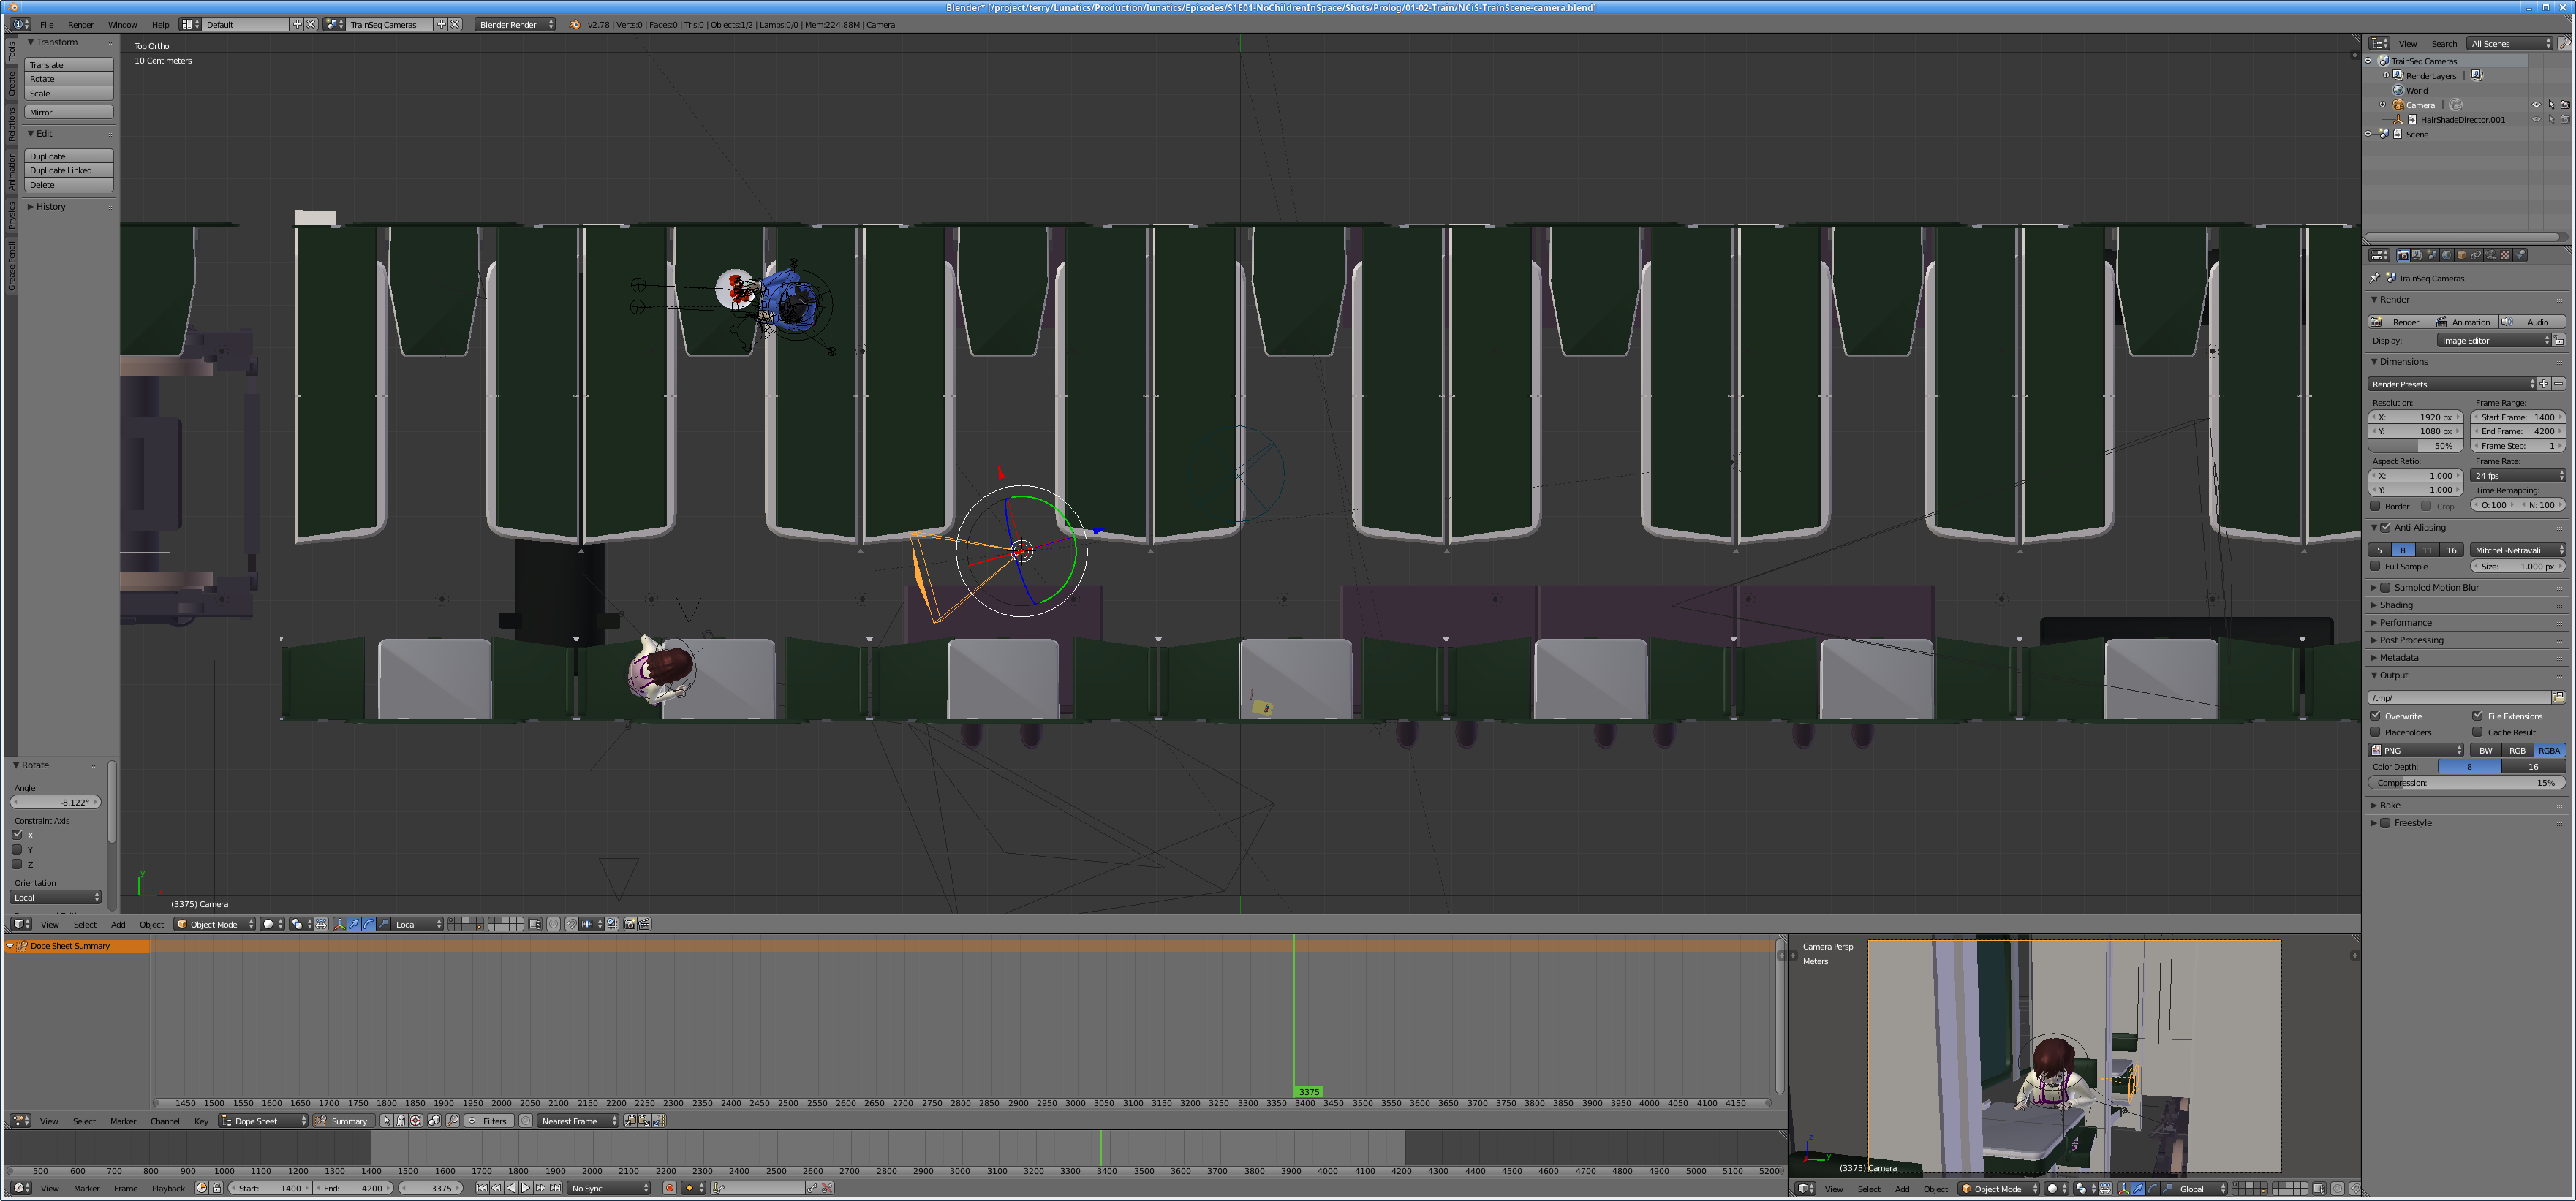2576x1201 pixels.
Task: Enable the Y constraint axis checkbox
Action: point(17,849)
